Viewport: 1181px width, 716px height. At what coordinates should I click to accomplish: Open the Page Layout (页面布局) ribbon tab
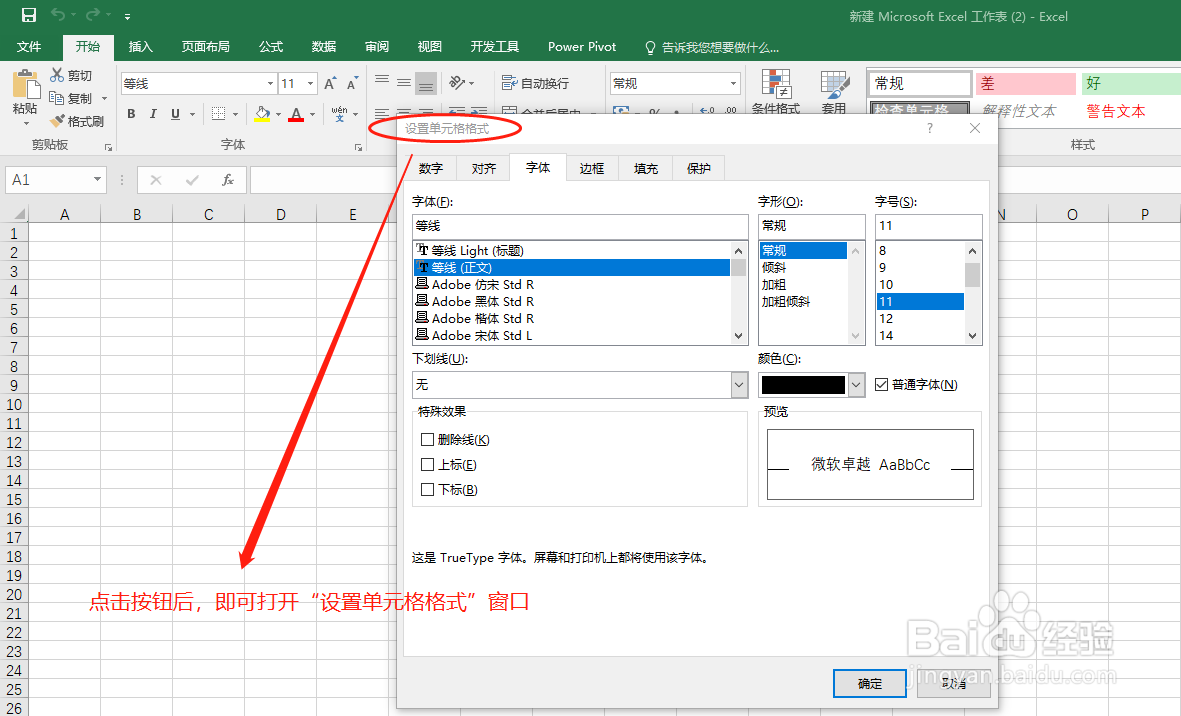(206, 47)
